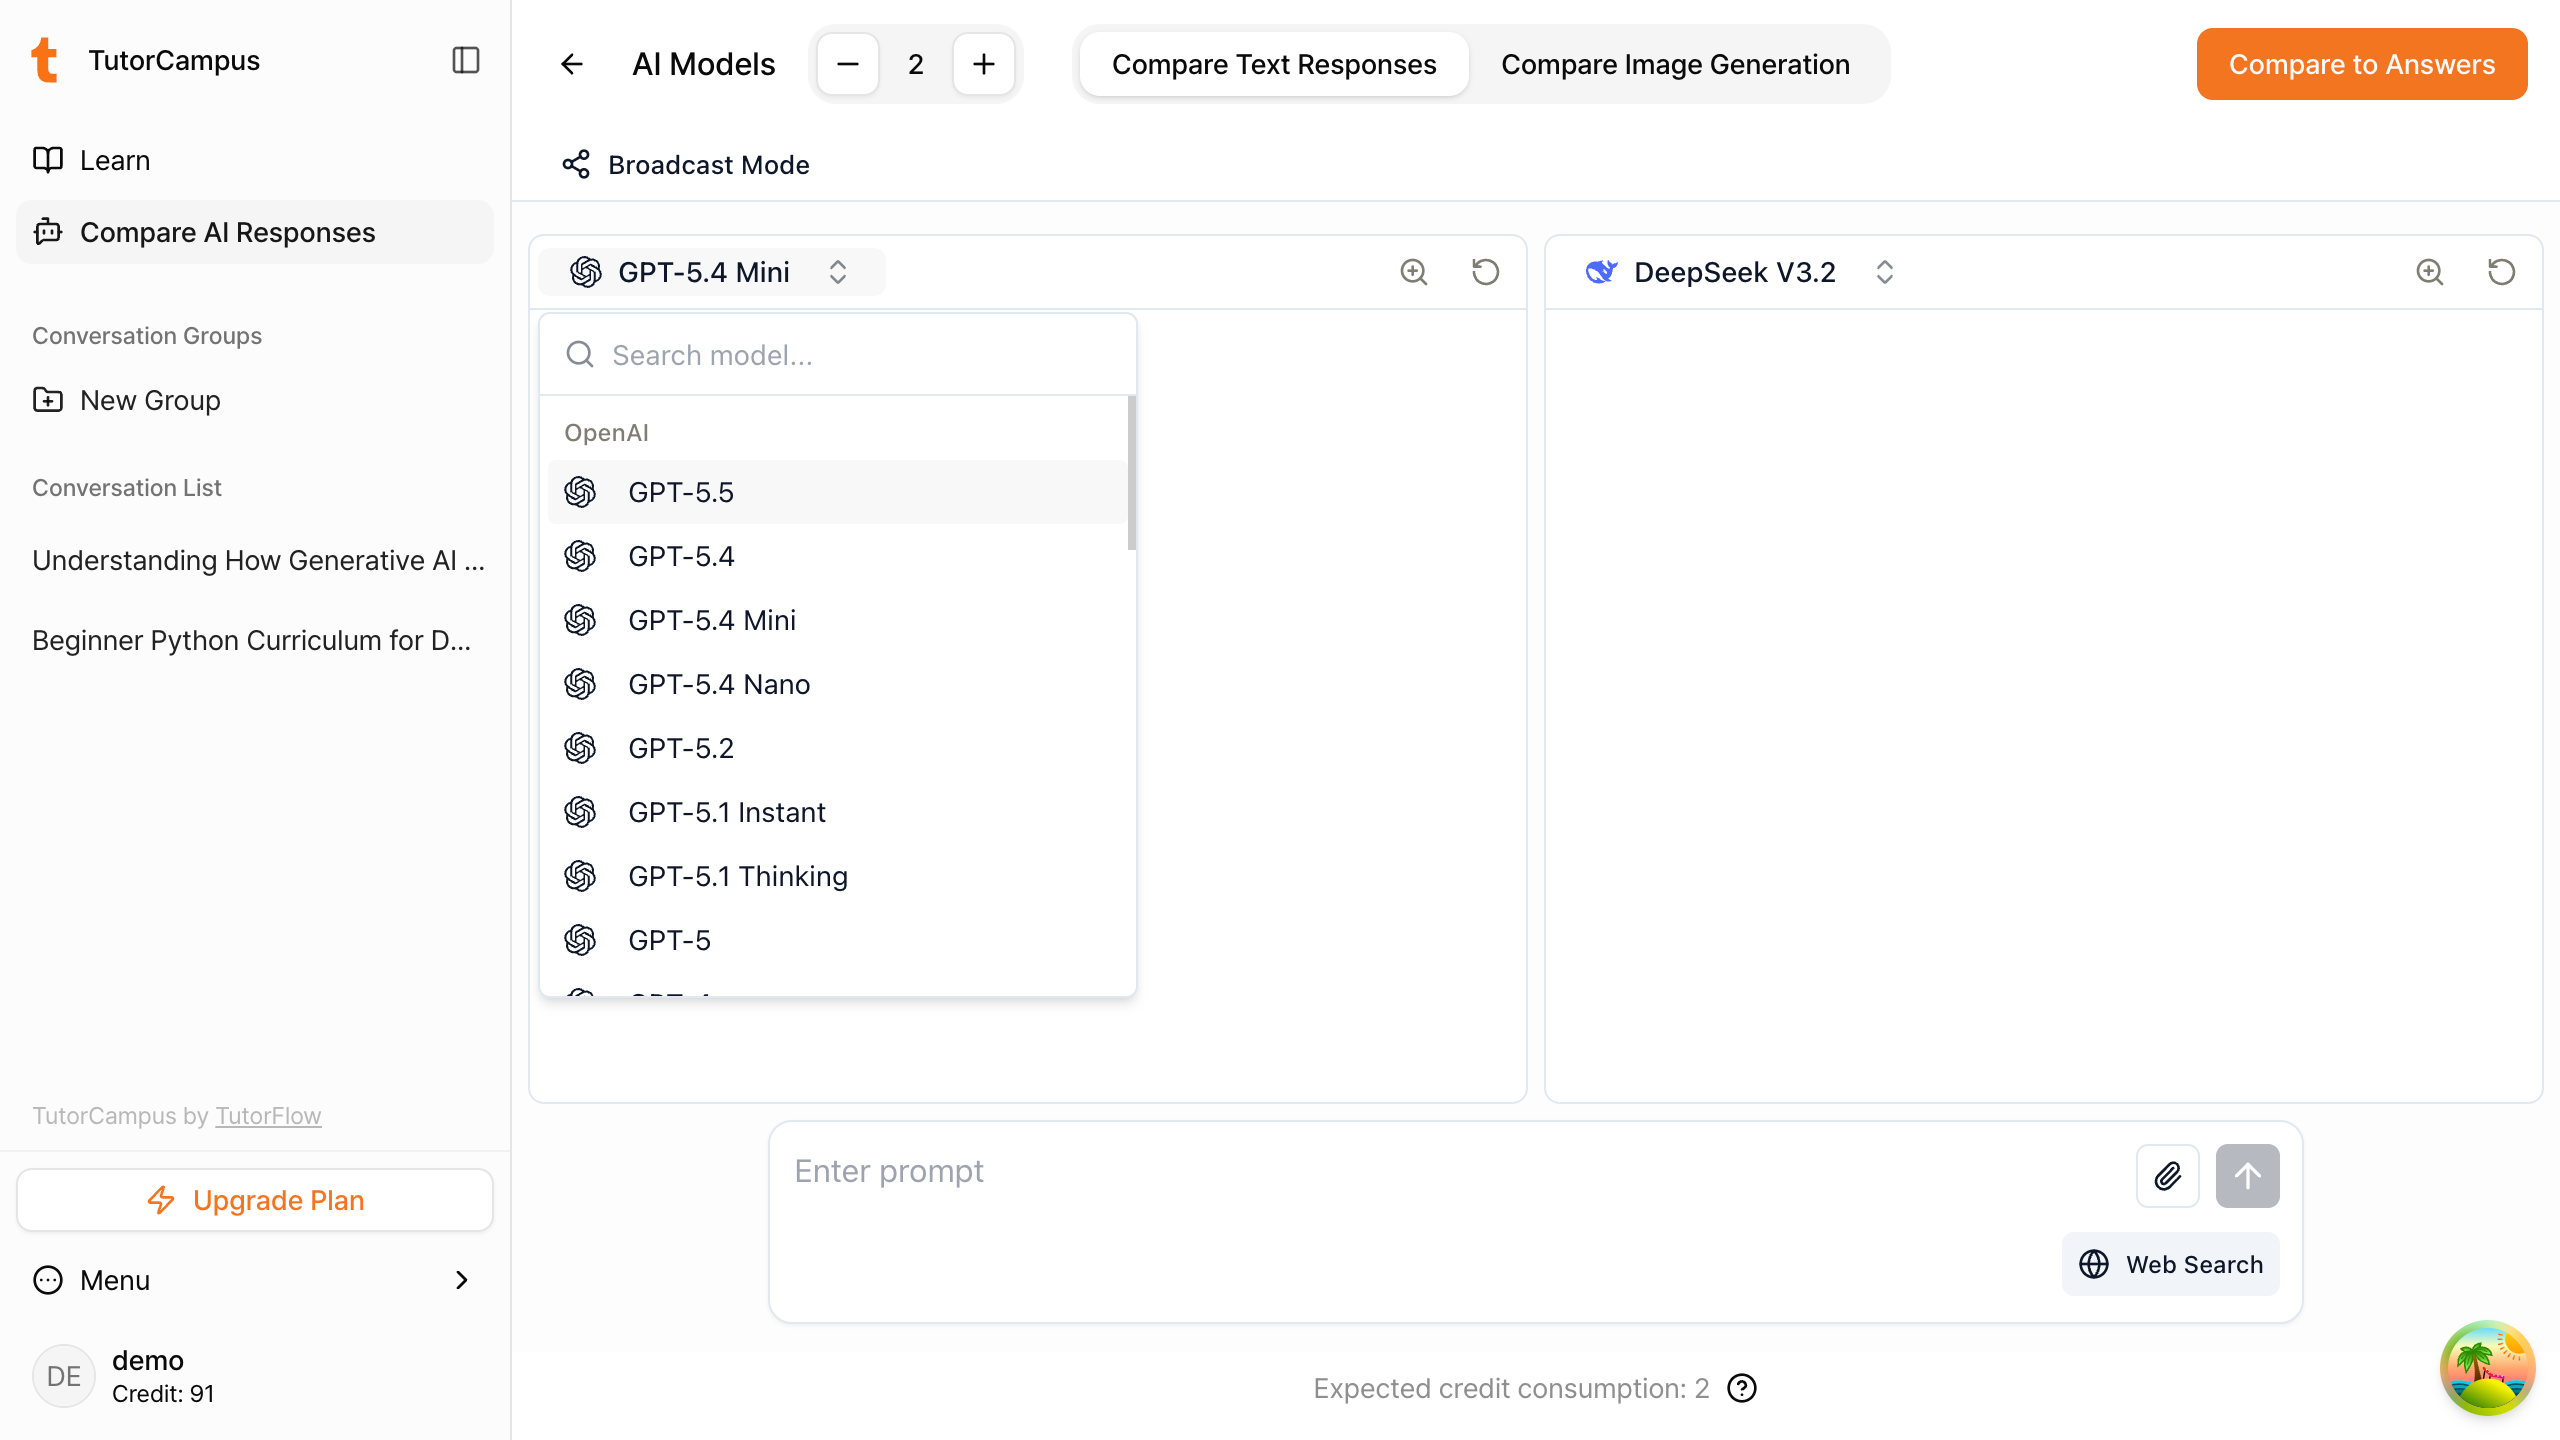Click Compare to Answers button
The image size is (2560, 1440).
click(2362, 64)
